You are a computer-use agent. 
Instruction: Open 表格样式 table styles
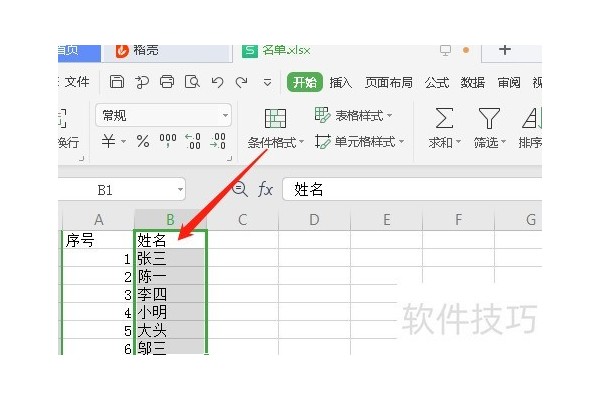coord(354,115)
